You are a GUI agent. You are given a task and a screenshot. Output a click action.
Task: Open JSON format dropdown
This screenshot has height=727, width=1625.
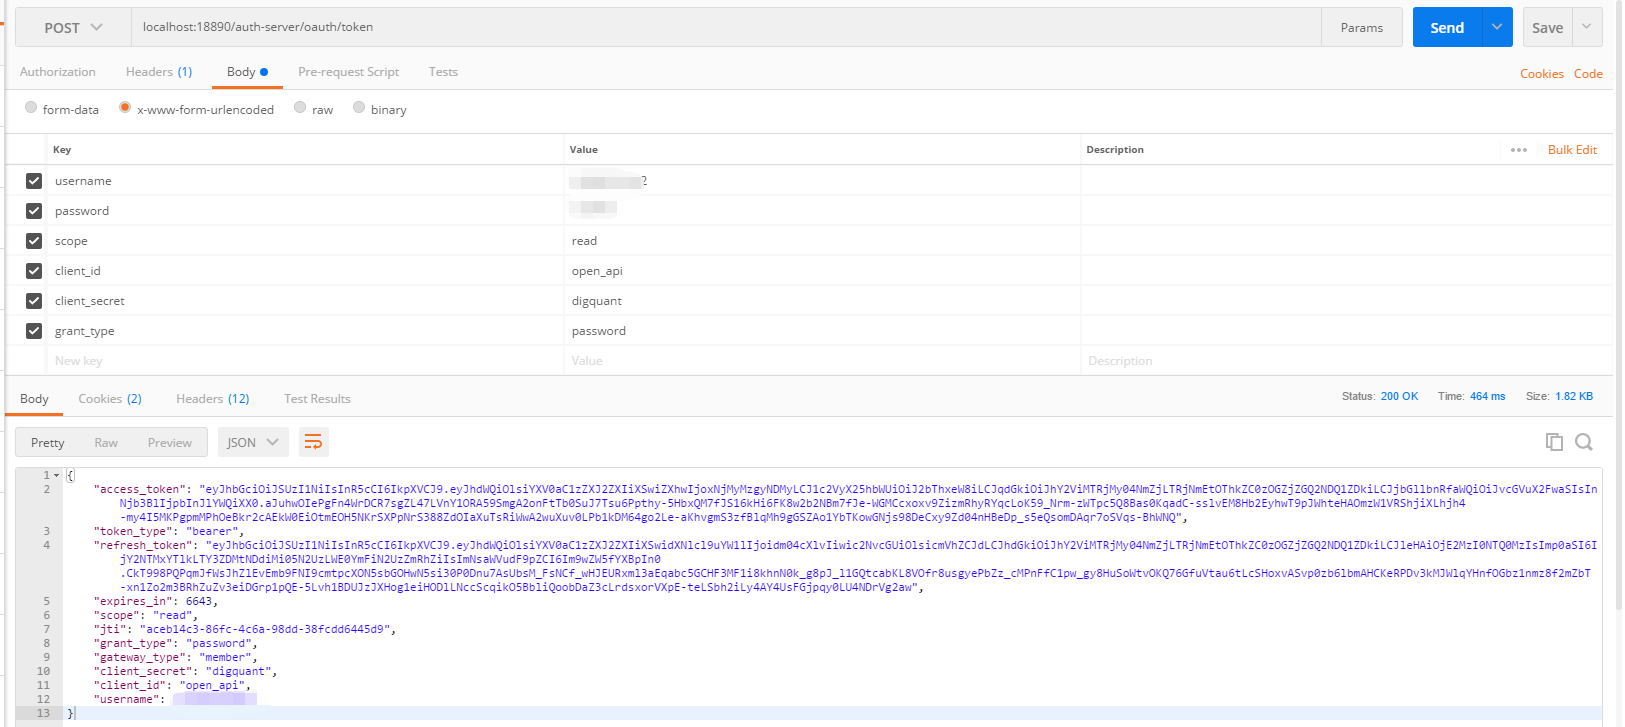(x=252, y=442)
